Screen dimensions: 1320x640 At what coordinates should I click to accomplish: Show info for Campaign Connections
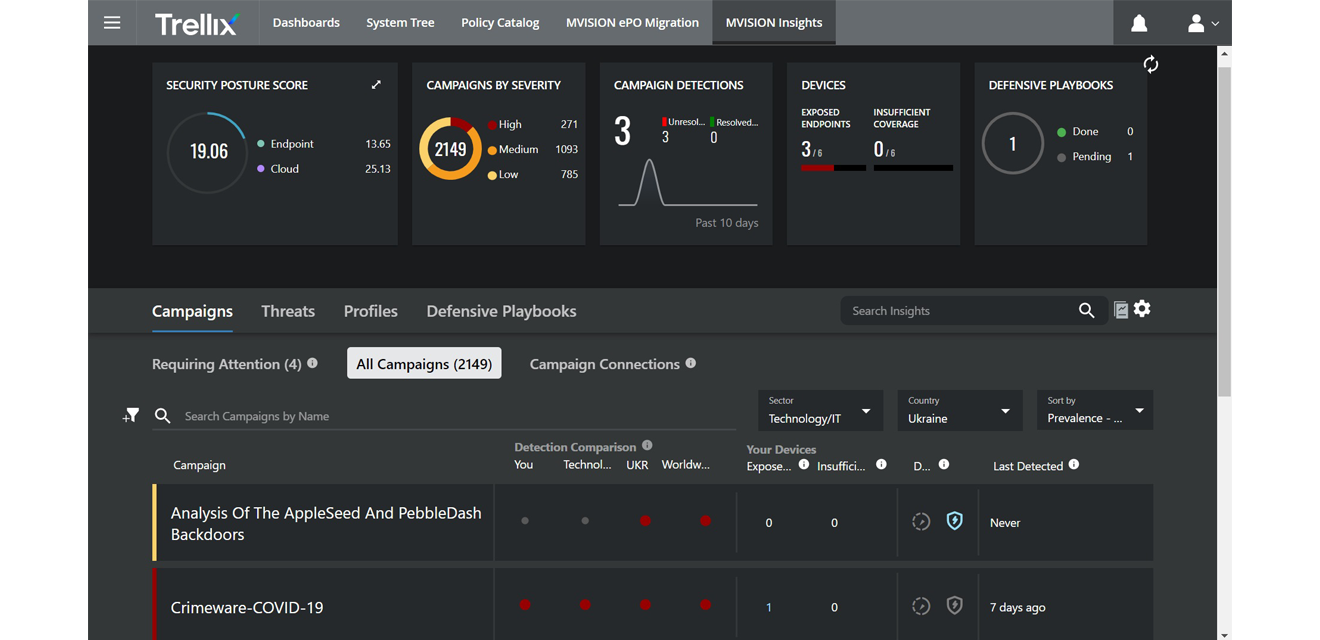click(x=691, y=363)
